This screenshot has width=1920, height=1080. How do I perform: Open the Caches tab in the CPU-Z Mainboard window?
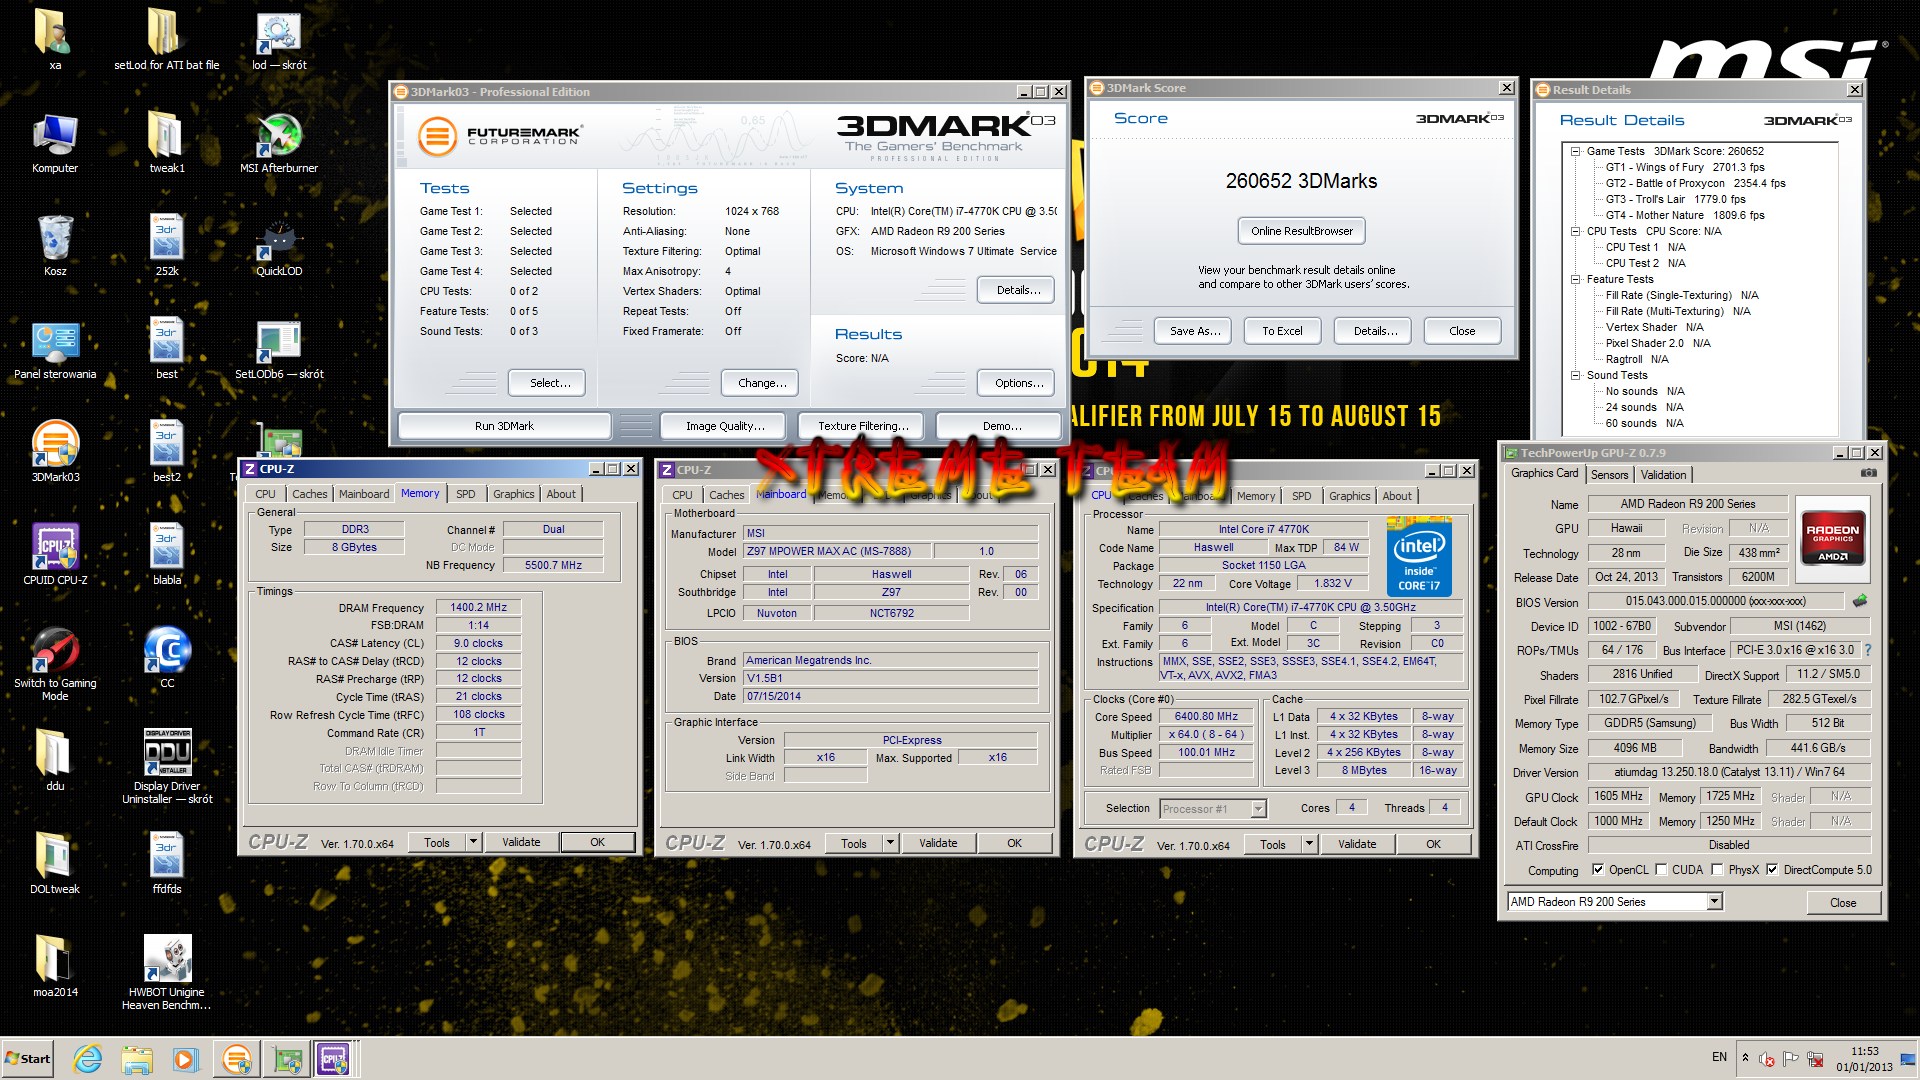point(726,495)
